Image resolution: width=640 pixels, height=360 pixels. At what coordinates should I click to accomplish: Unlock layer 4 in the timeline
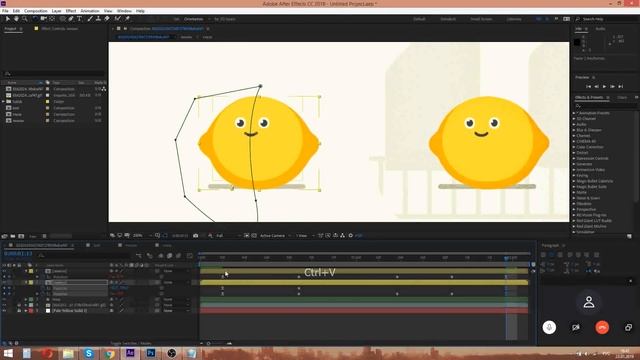click(19, 305)
